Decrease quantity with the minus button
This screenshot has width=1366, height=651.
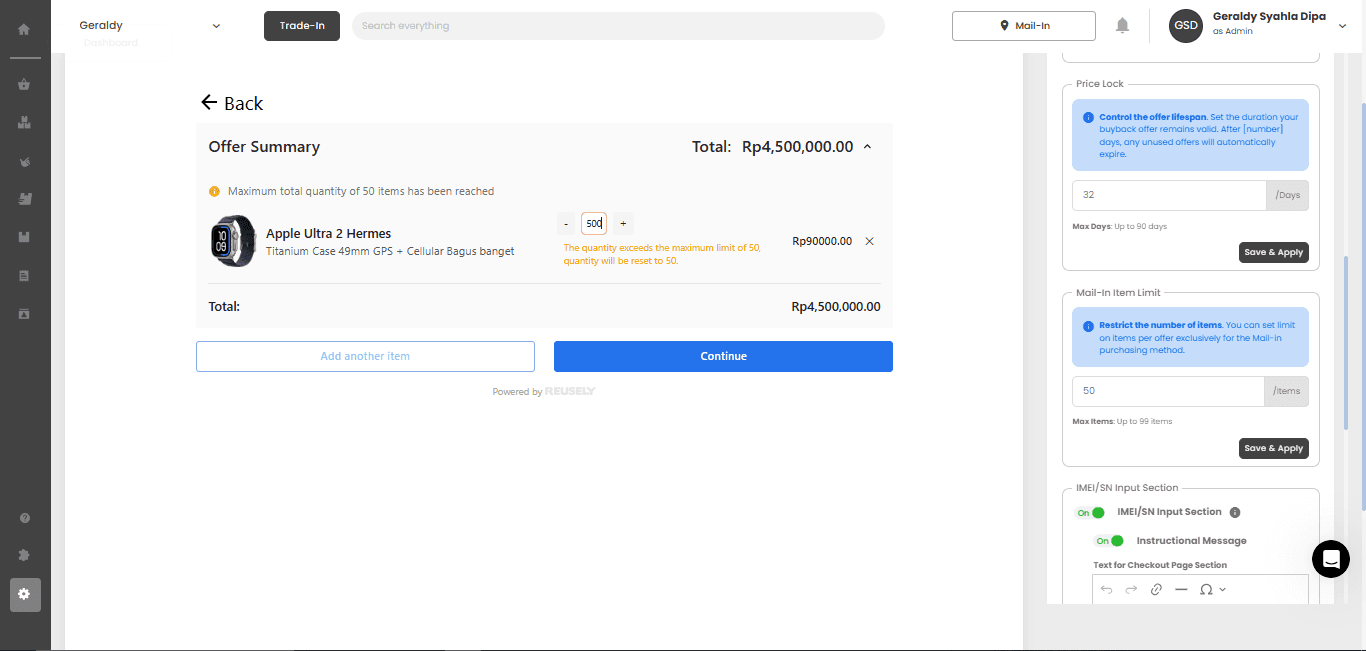[566, 224]
